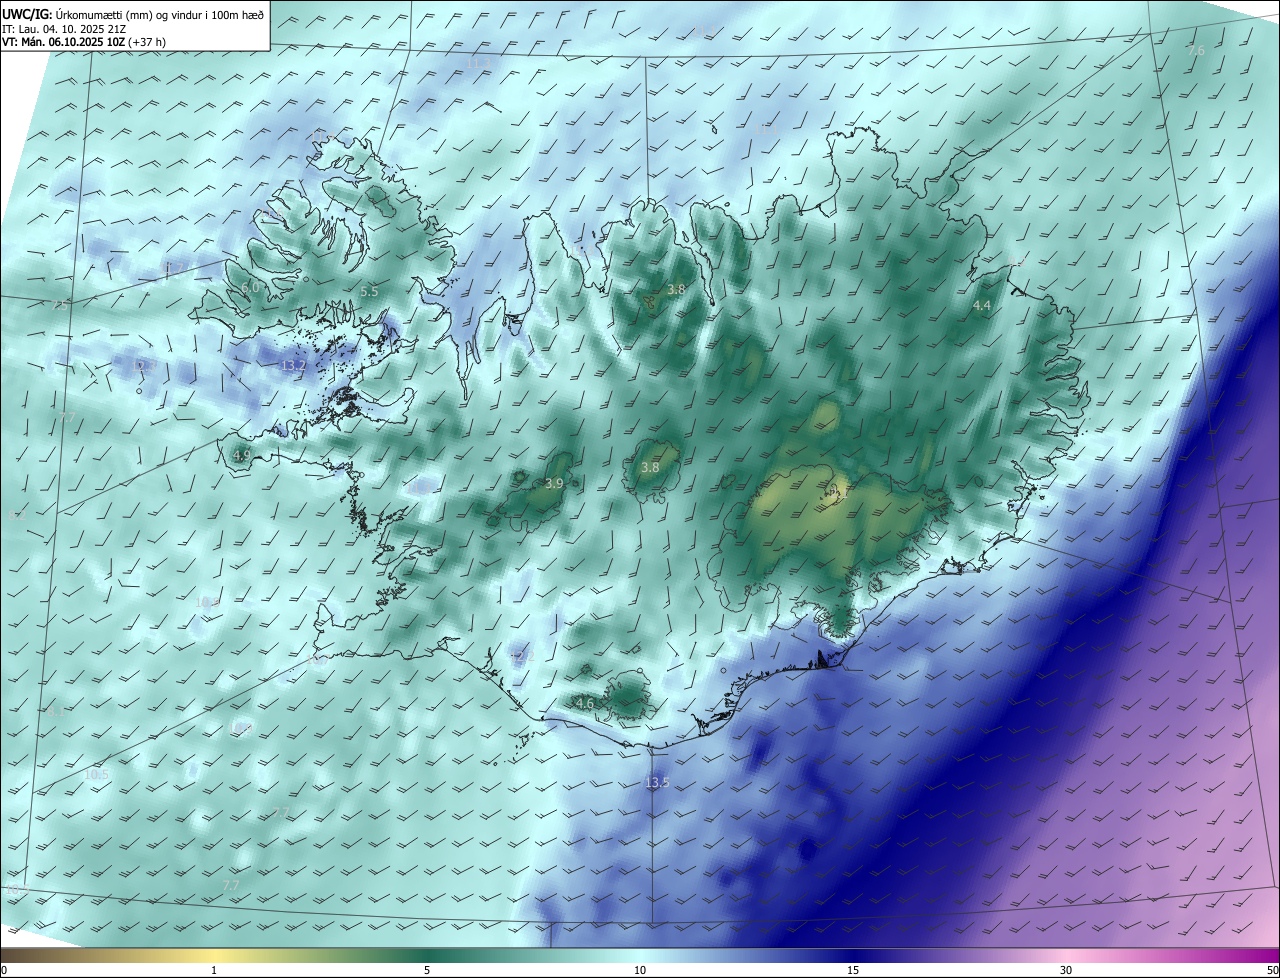
Task: Click the 5.5 precipitation value on map
Action: pos(369,291)
